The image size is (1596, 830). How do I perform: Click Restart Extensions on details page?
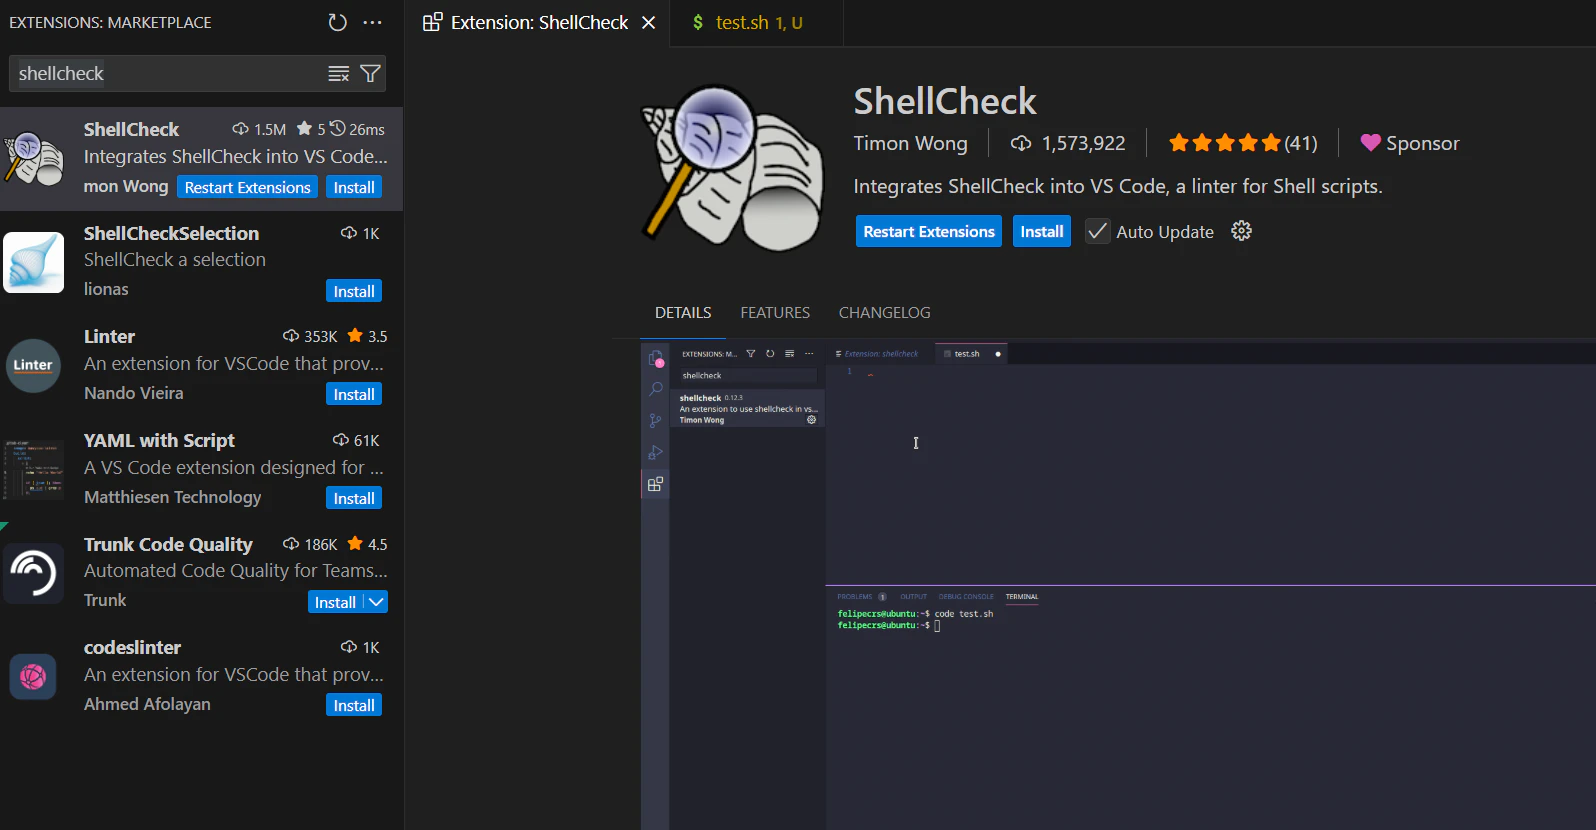click(929, 231)
